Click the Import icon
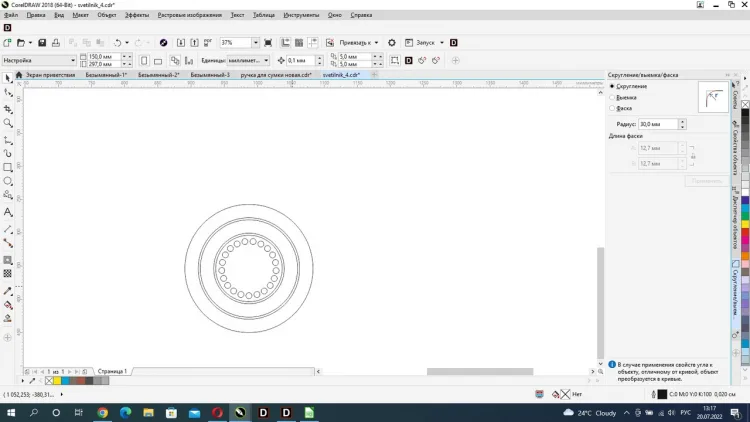Image resolution: width=750 pixels, height=422 pixels. tap(181, 43)
